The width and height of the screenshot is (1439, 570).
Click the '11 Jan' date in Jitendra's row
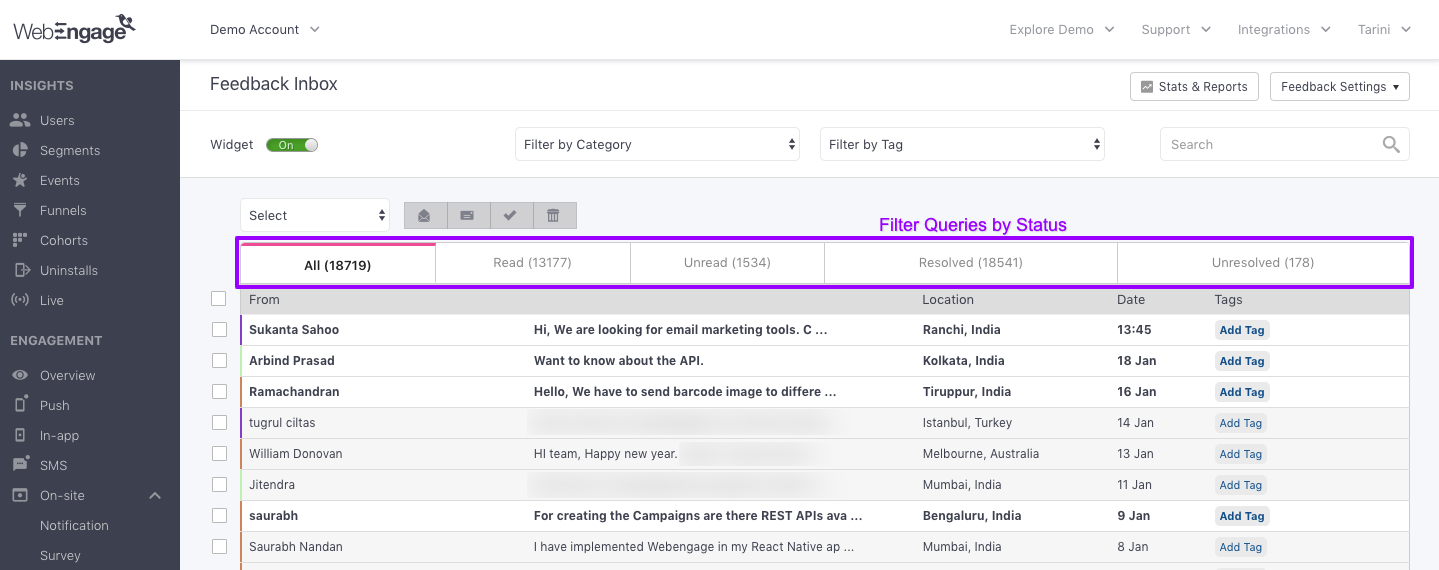click(x=1134, y=484)
